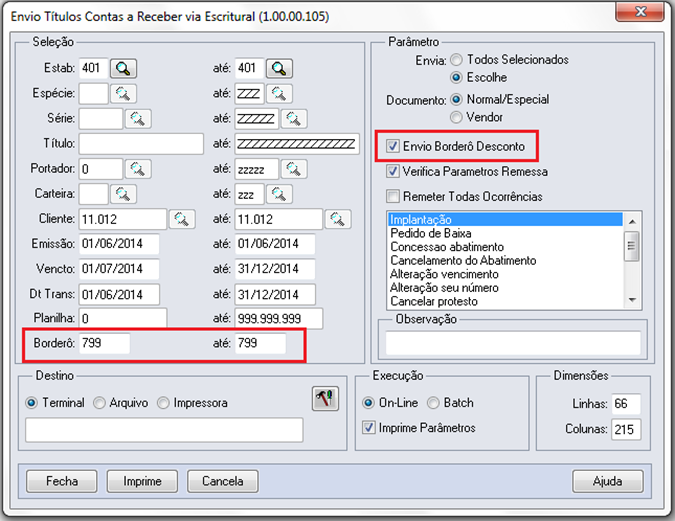675x521 pixels.
Task: Open lookup beside Carteira até zzz field
Action: click(x=279, y=194)
